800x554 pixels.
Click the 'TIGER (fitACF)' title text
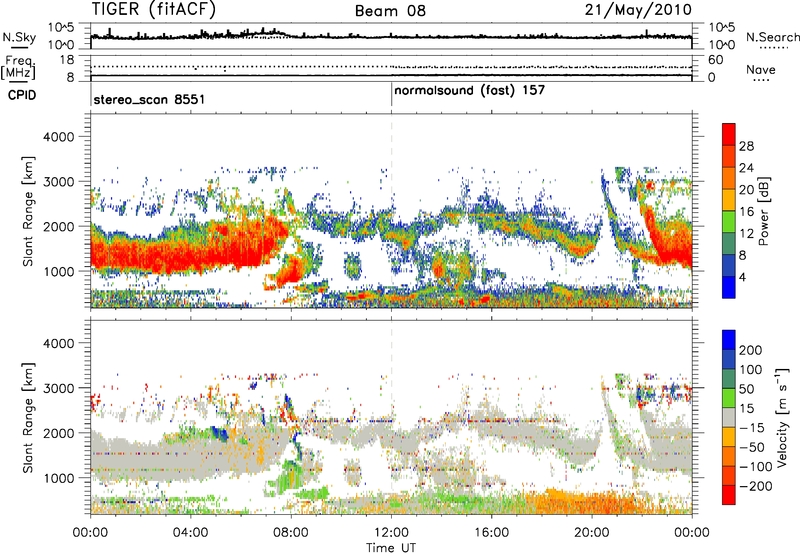(x=154, y=9)
